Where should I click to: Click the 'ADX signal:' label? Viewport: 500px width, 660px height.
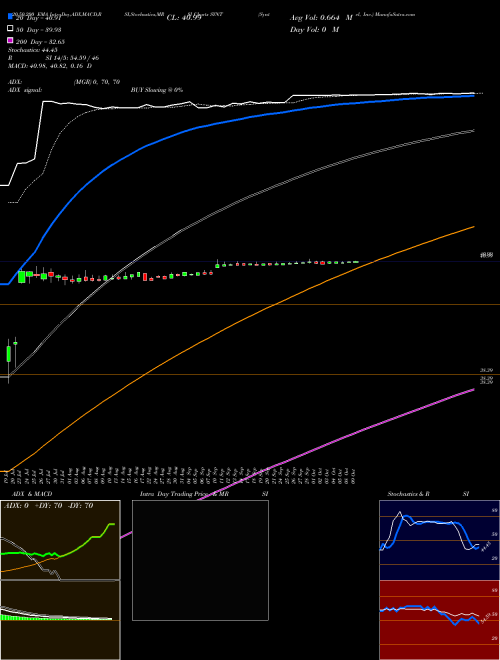pos(25,90)
